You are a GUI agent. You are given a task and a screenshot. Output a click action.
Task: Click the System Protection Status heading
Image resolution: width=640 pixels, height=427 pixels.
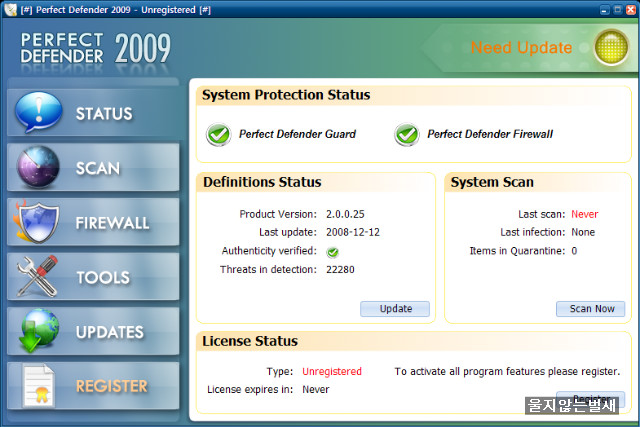coord(286,95)
